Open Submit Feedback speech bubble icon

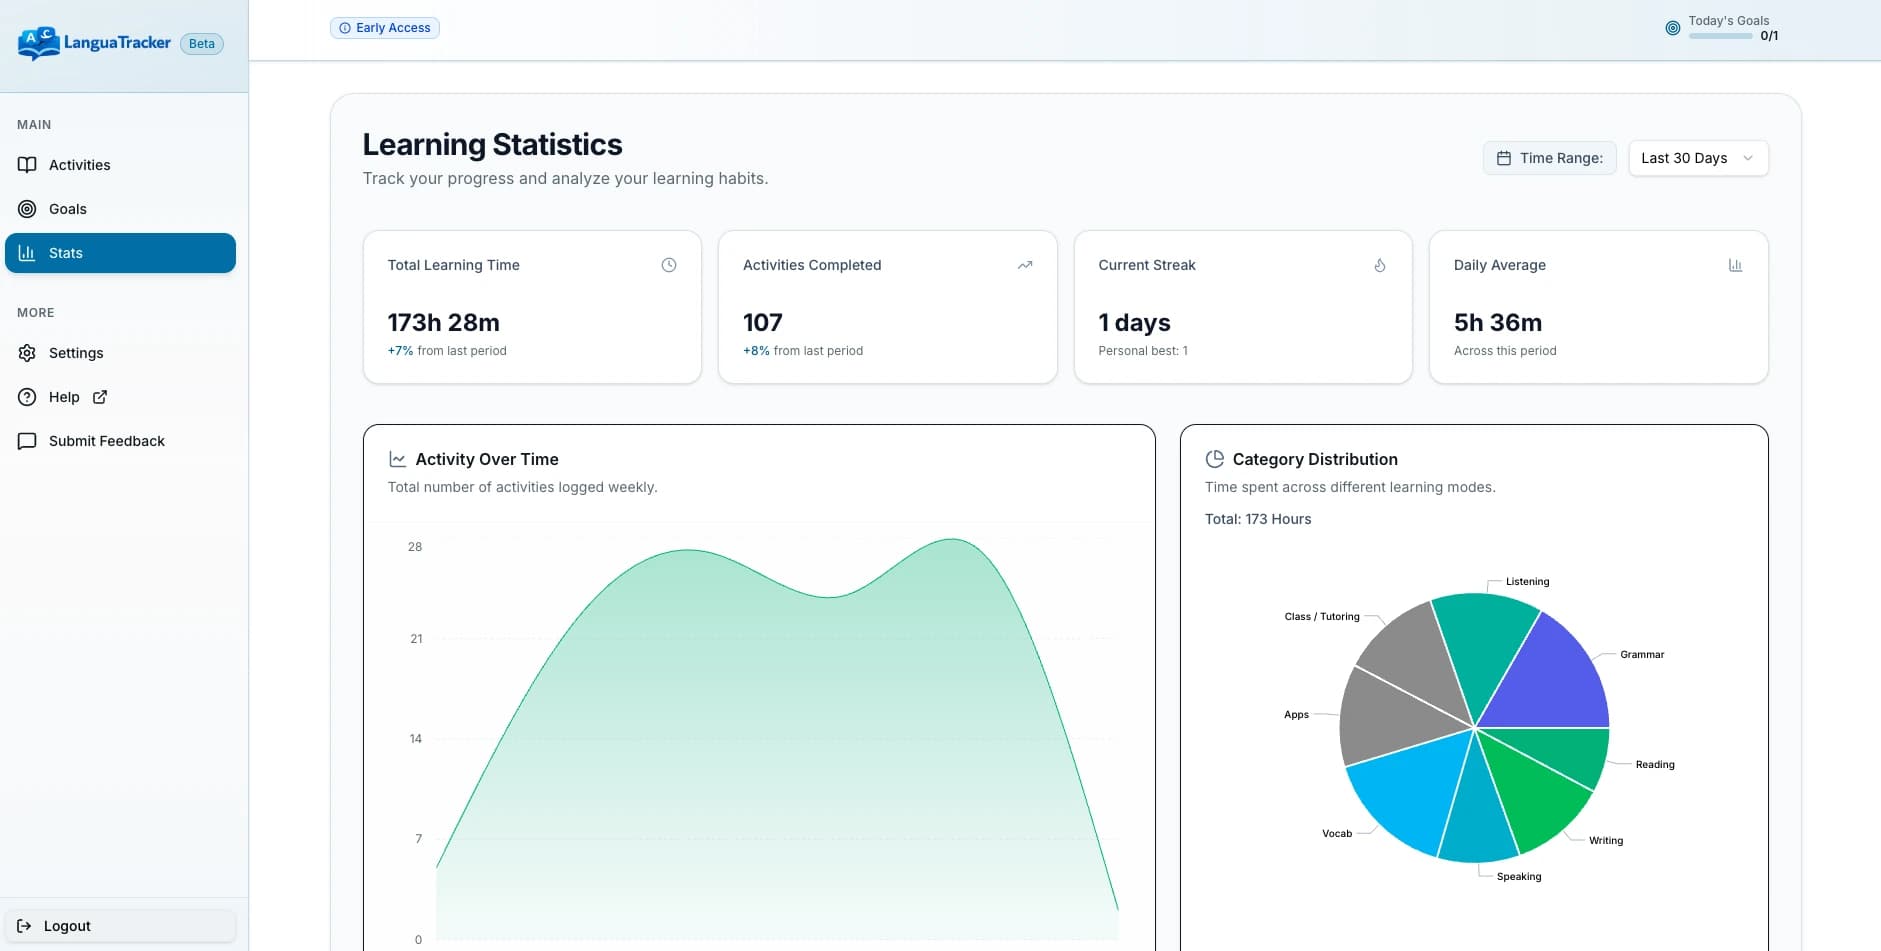click(x=28, y=441)
